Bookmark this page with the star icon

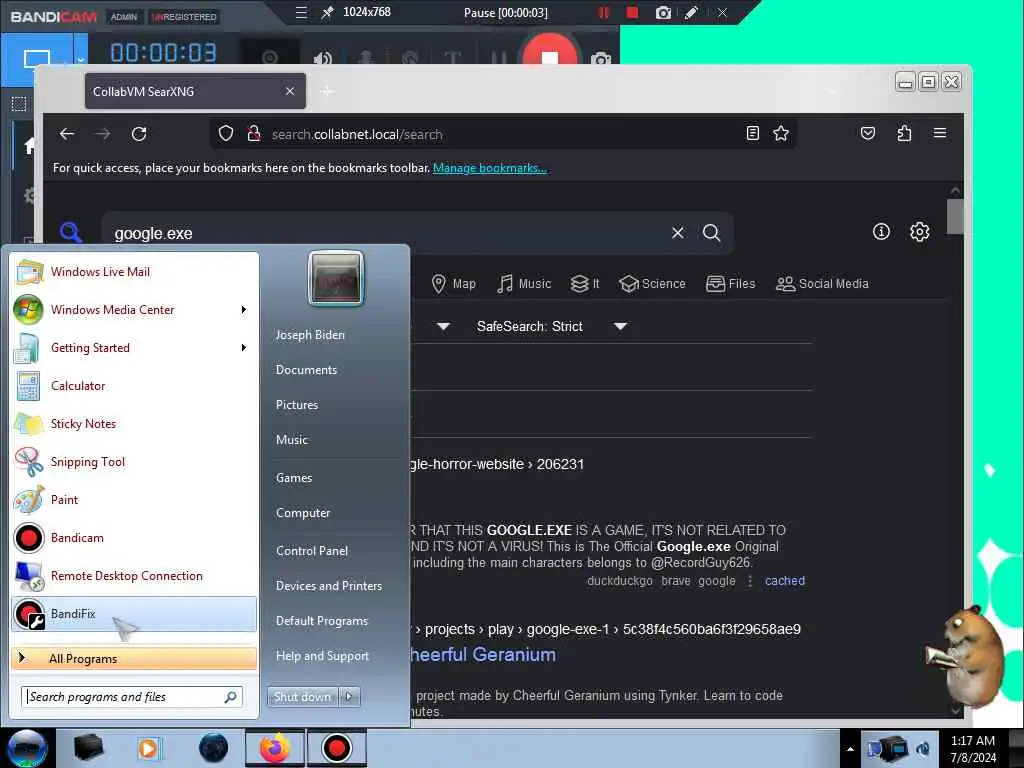780,133
